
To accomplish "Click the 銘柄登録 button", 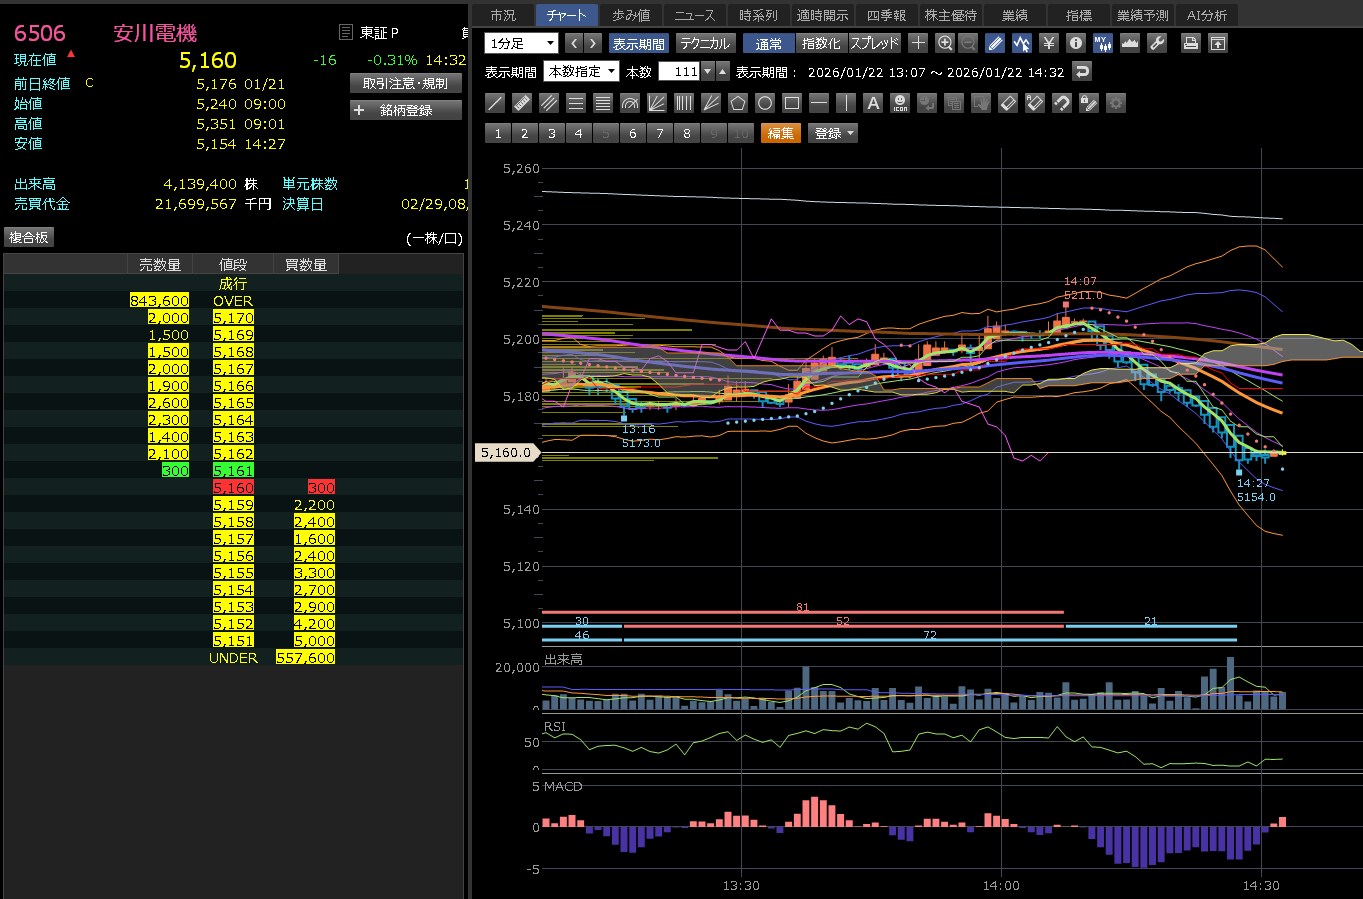I will (x=406, y=110).
